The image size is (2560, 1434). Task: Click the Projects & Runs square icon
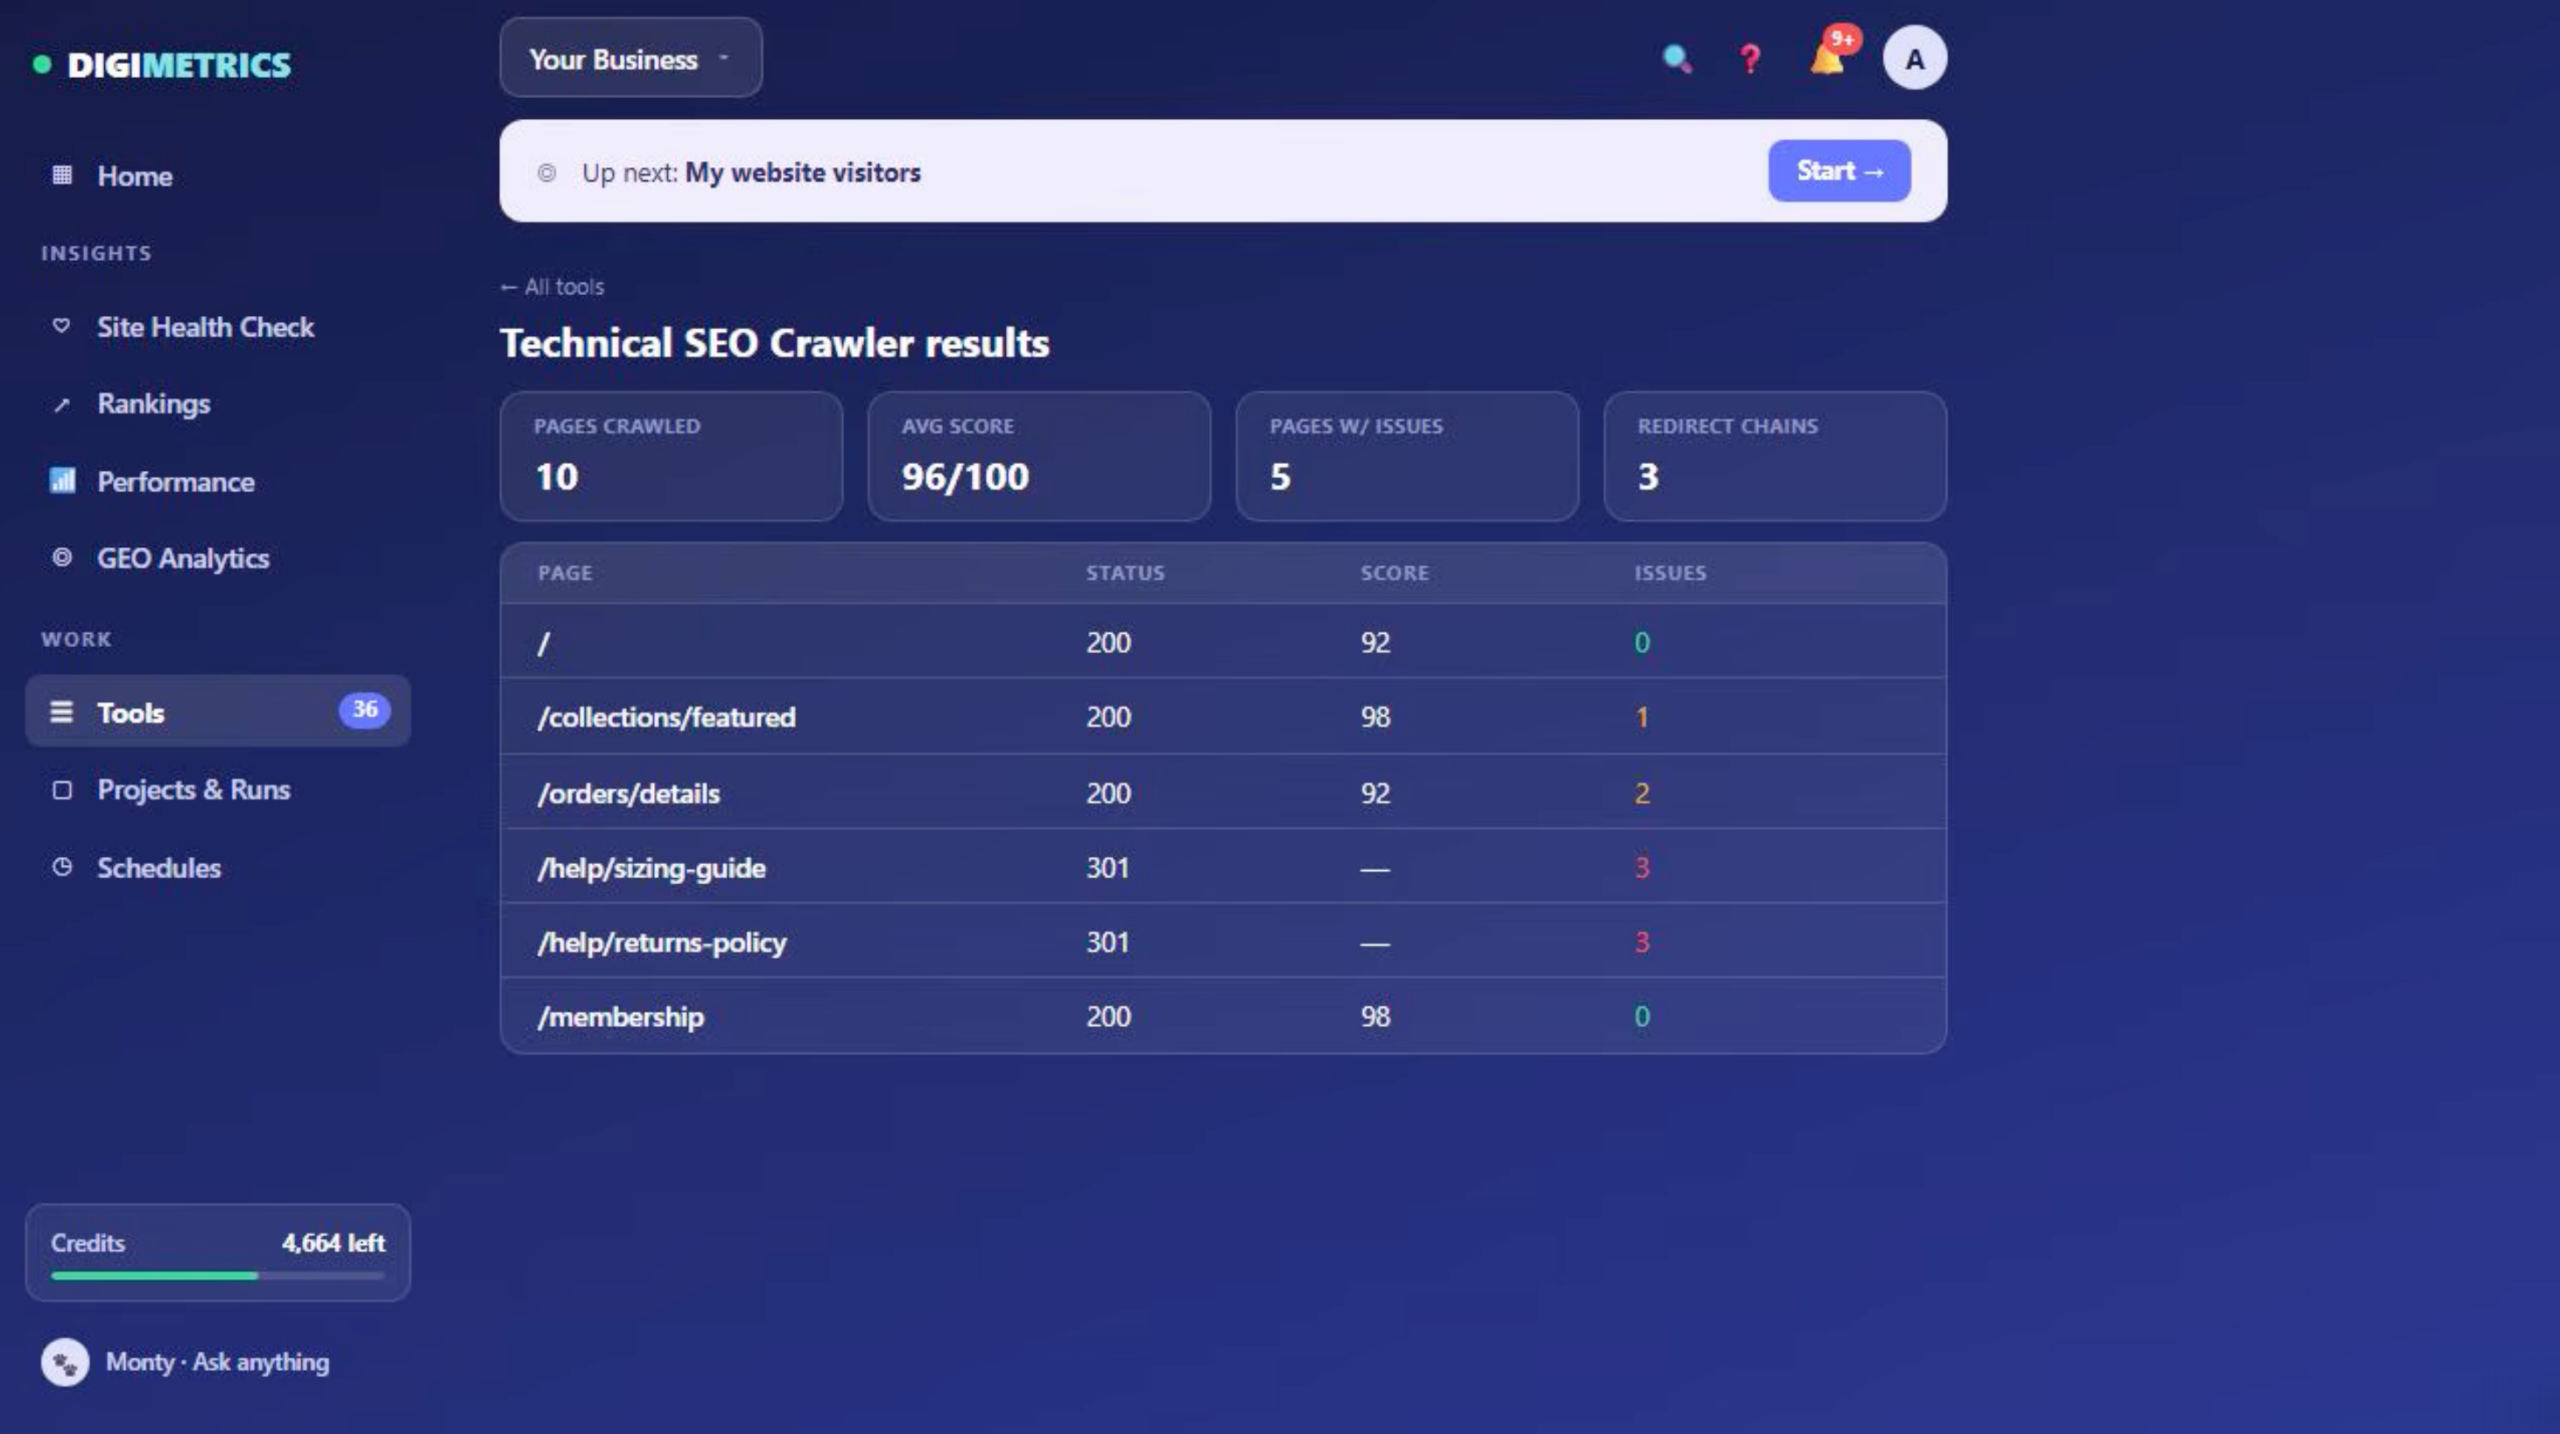click(62, 790)
